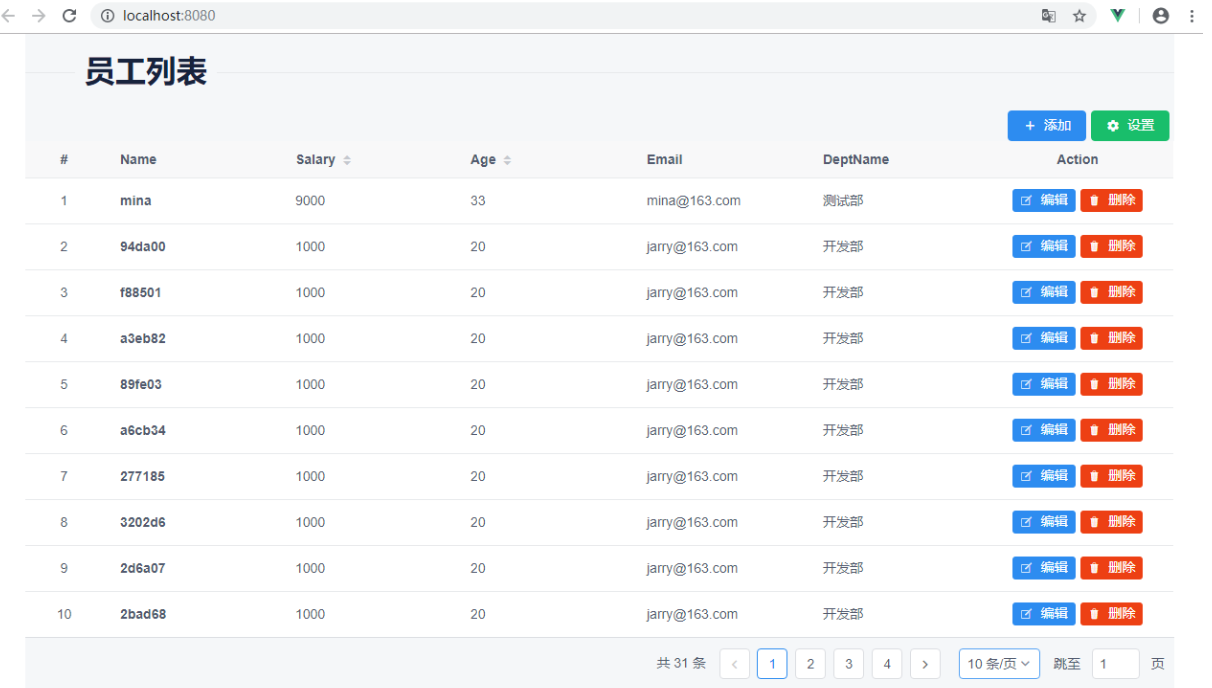Click the name cell a6cb34
This screenshot has height=688, width=1212.
pyautogui.click(x=143, y=431)
